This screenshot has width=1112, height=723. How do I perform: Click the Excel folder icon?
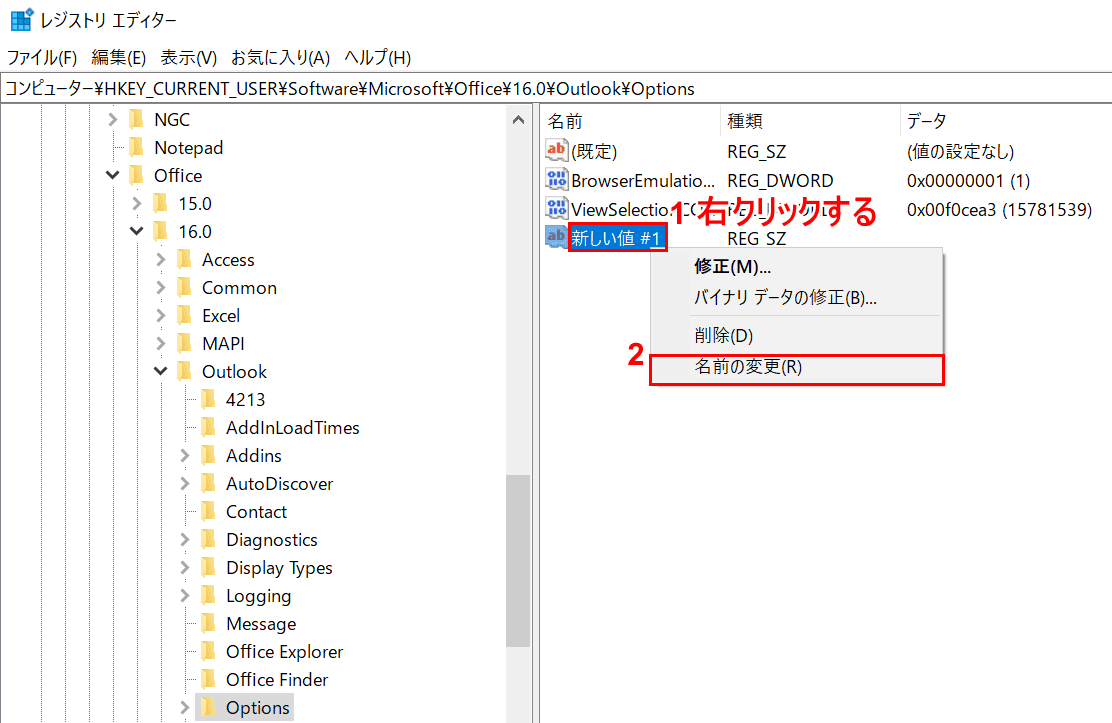click(x=185, y=315)
